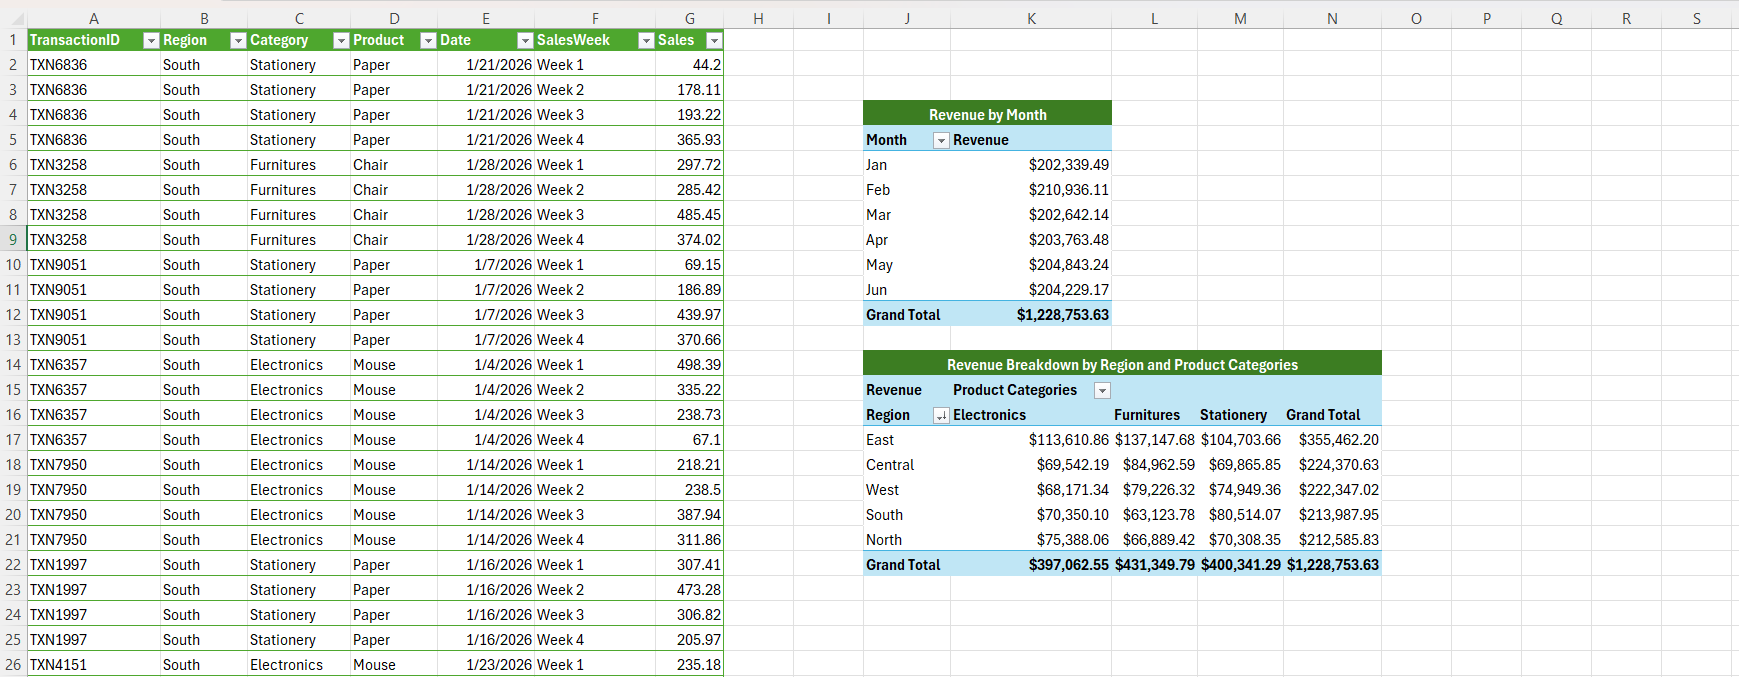The height and width of the screenshot is (677, 1739).
Task: Select the May month label
Action: [907, 264]
